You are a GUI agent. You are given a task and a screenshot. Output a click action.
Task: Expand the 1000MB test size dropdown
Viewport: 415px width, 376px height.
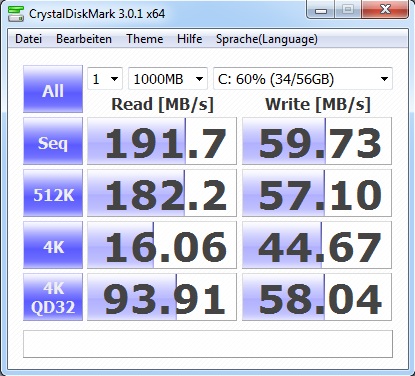coord(168,79)
